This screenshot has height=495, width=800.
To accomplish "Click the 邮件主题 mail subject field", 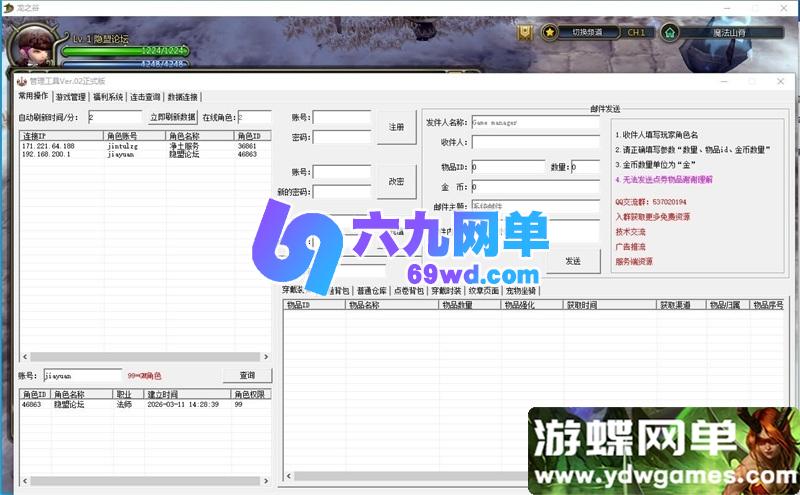I will (535, 206).
